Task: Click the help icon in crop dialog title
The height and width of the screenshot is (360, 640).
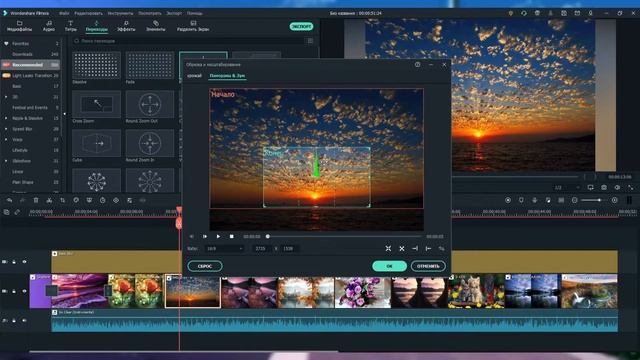Action: [418, 64]
